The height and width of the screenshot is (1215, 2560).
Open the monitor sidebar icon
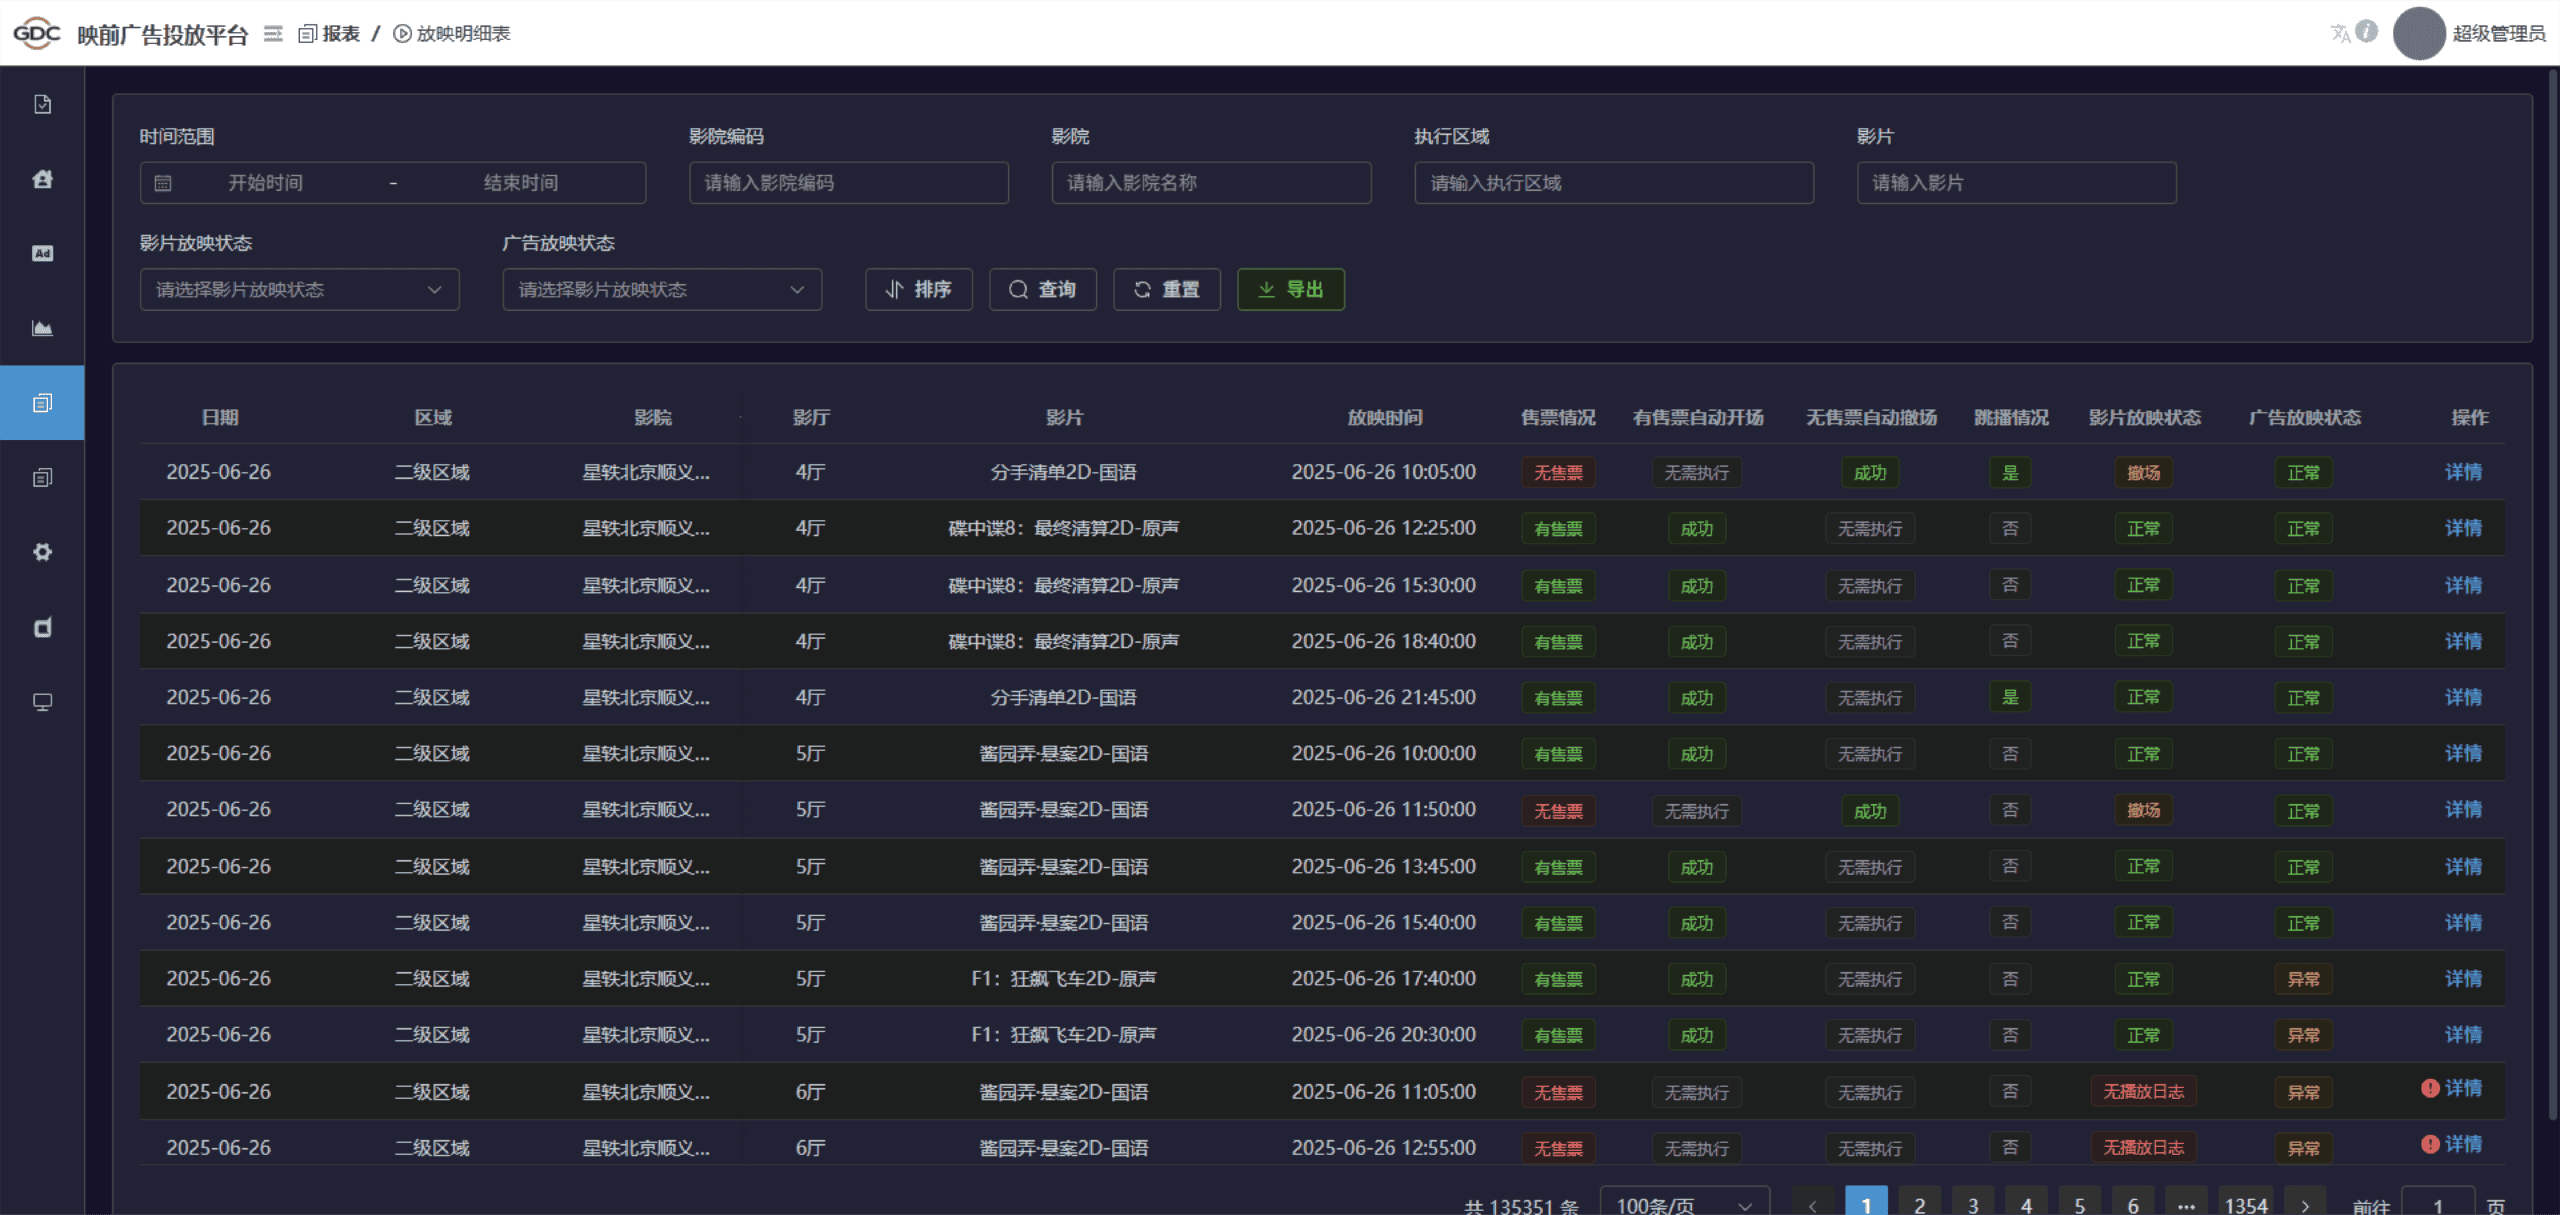click(42, 702)
